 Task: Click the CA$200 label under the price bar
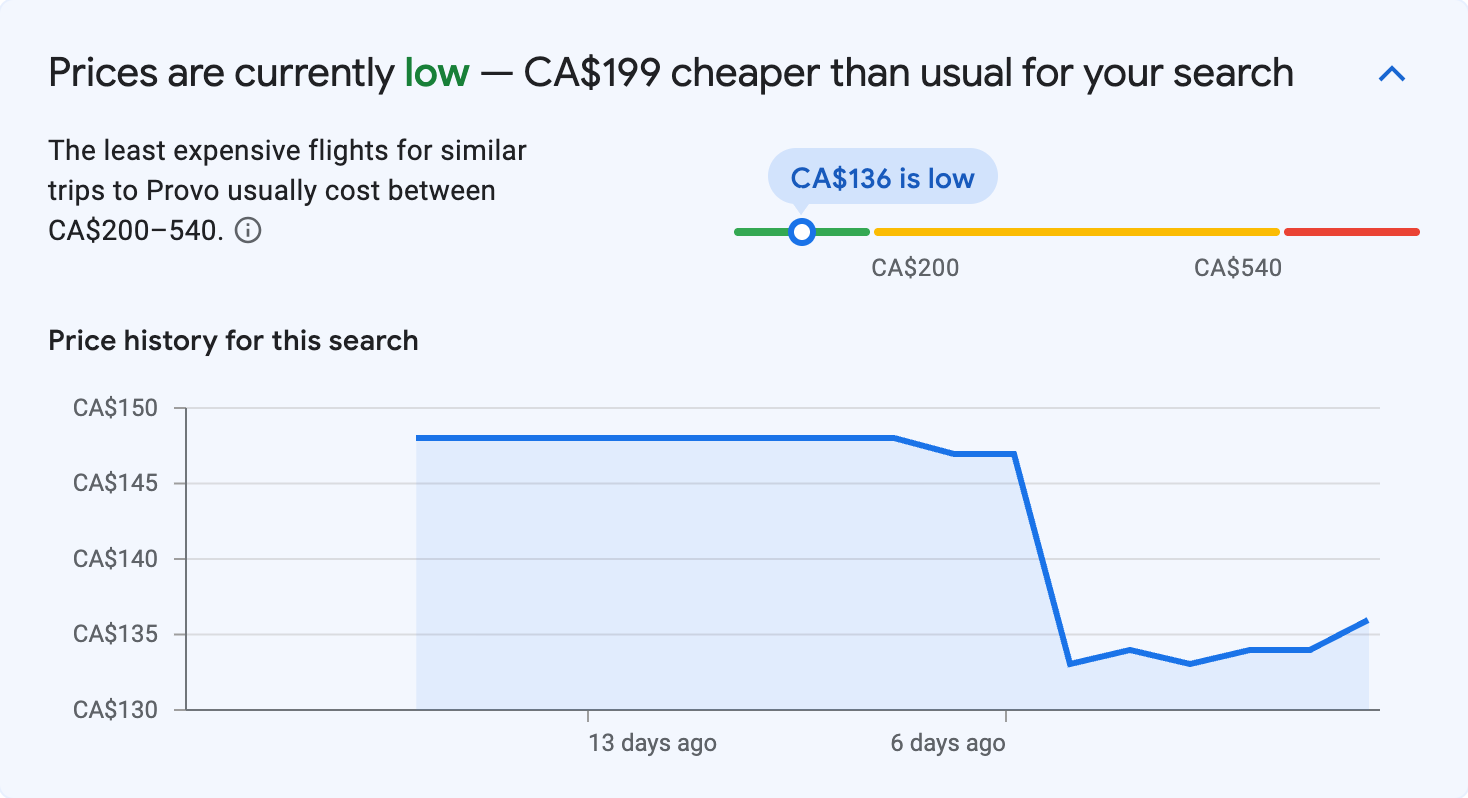click(915, 267)
